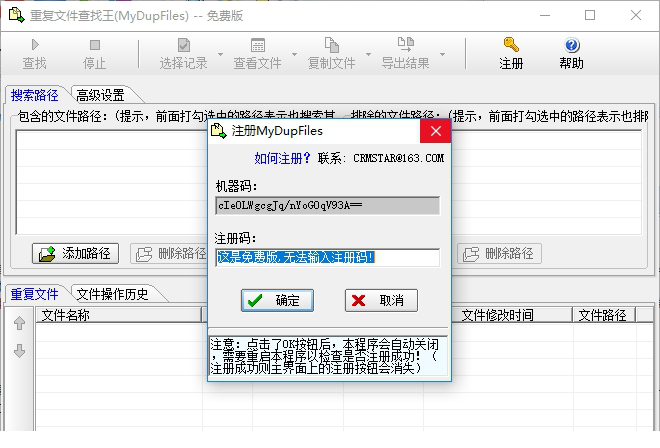Open the 导出结果 dropdown arrow
Viewport: 660px width, 448px height.
pos(442,54)
